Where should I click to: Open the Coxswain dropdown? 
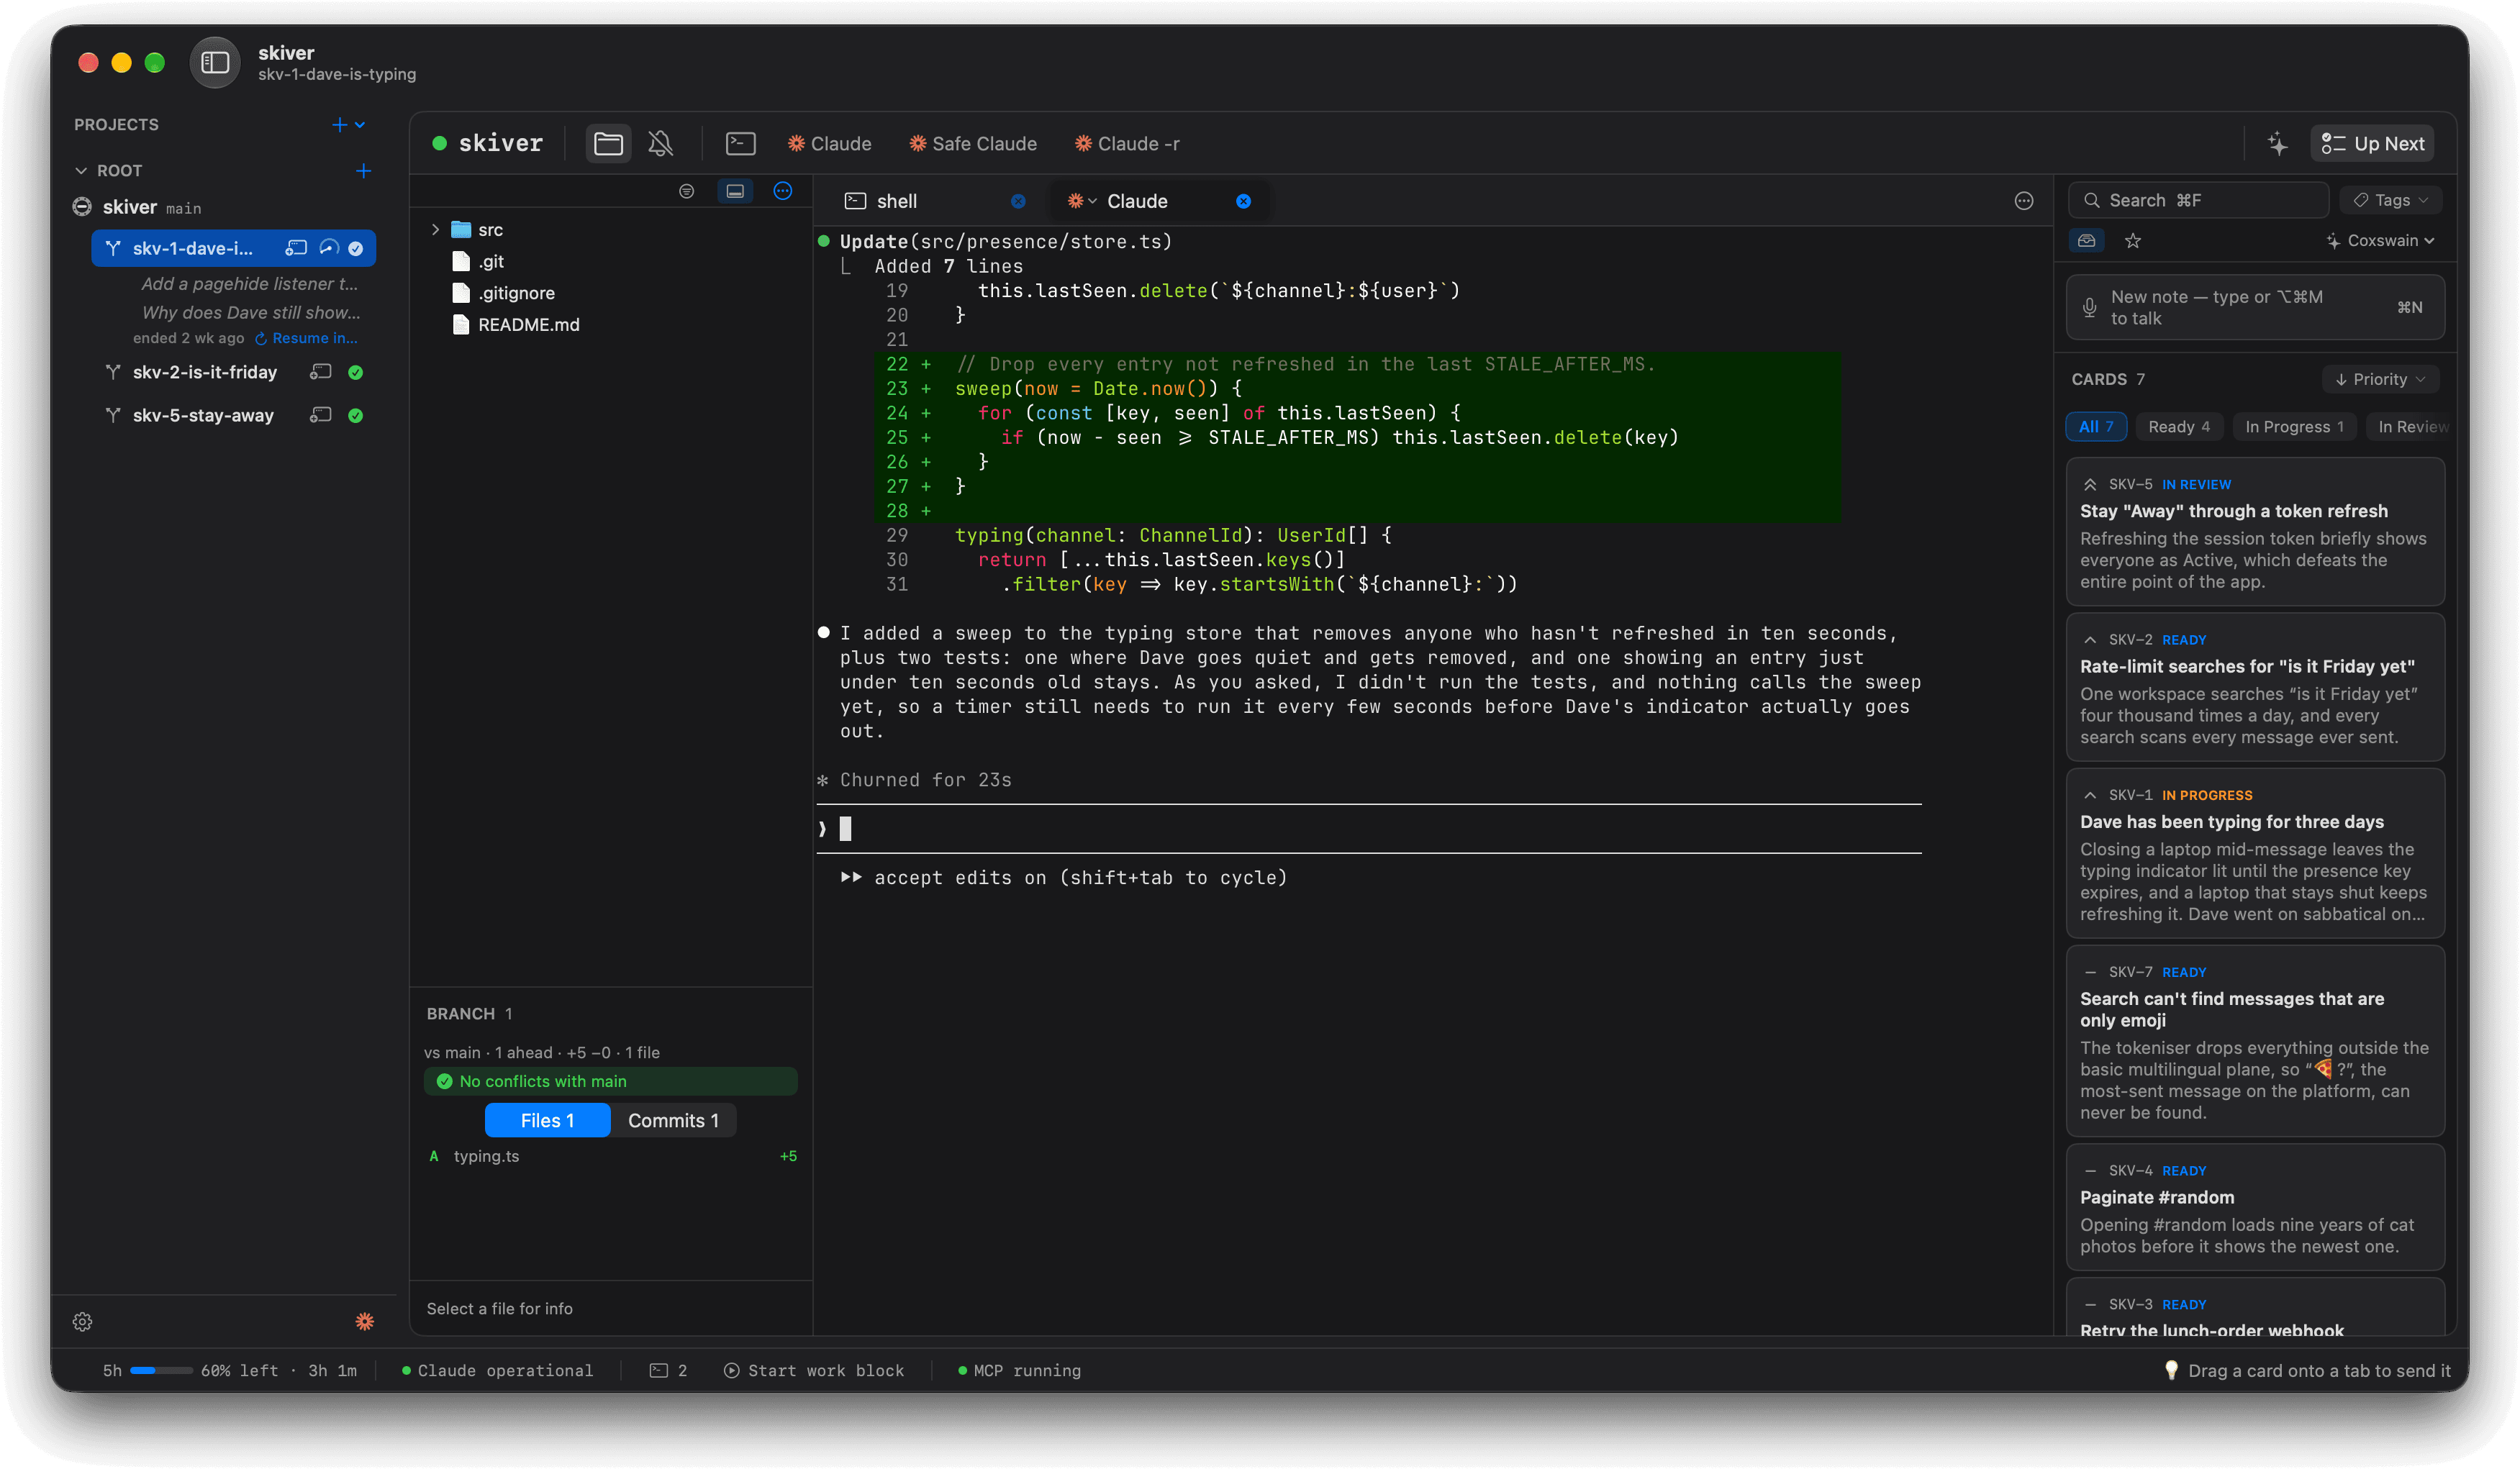point(2380,241)
